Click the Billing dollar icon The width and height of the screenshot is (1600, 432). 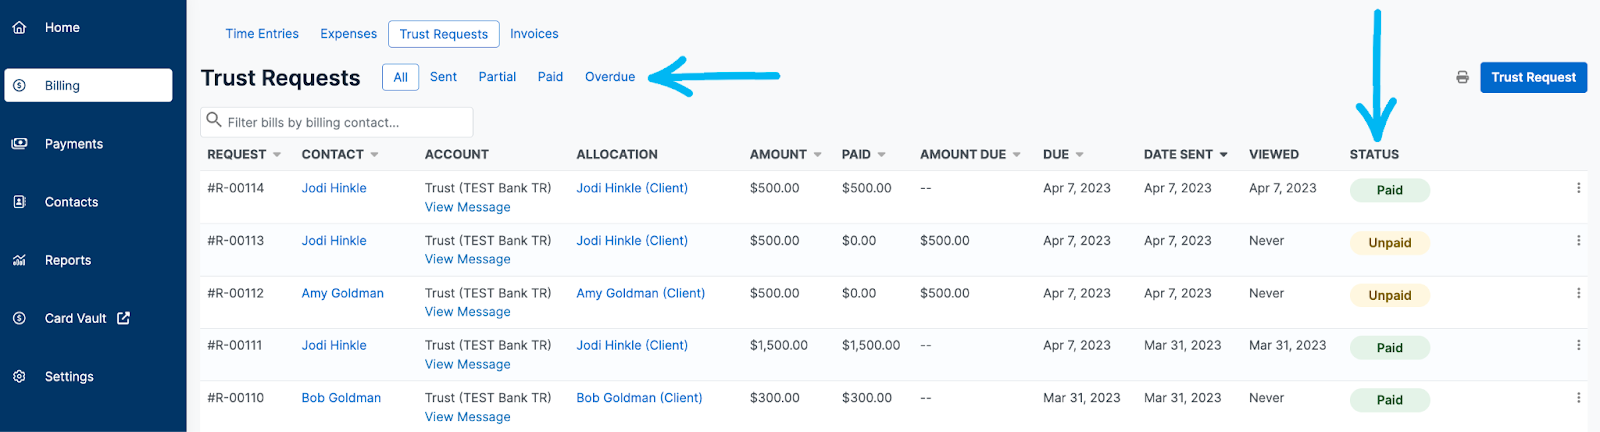point(19,86)
